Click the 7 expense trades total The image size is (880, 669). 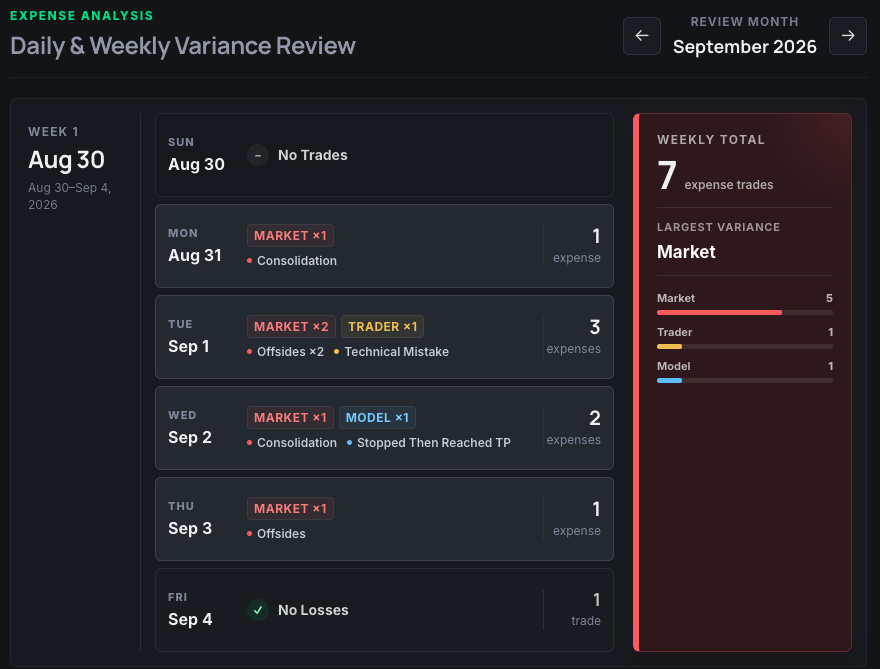coord(715,176)
